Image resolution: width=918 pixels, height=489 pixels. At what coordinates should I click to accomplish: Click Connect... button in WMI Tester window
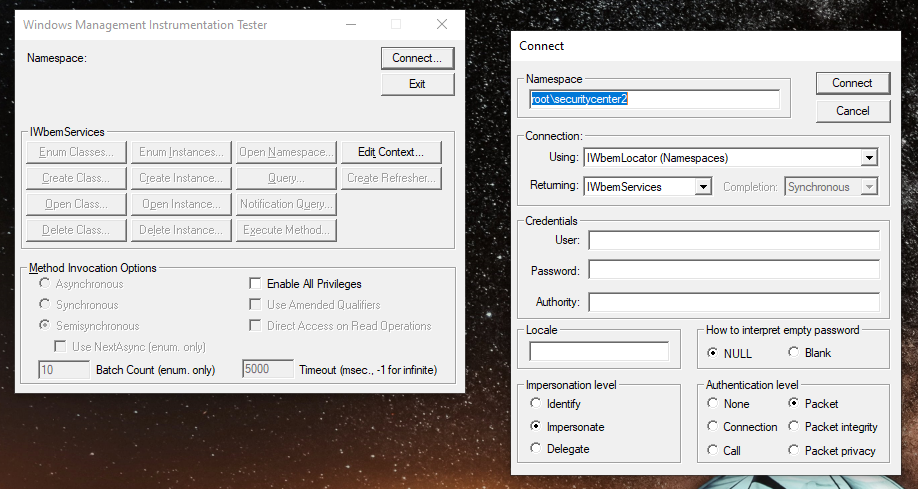tap(417, 58)
